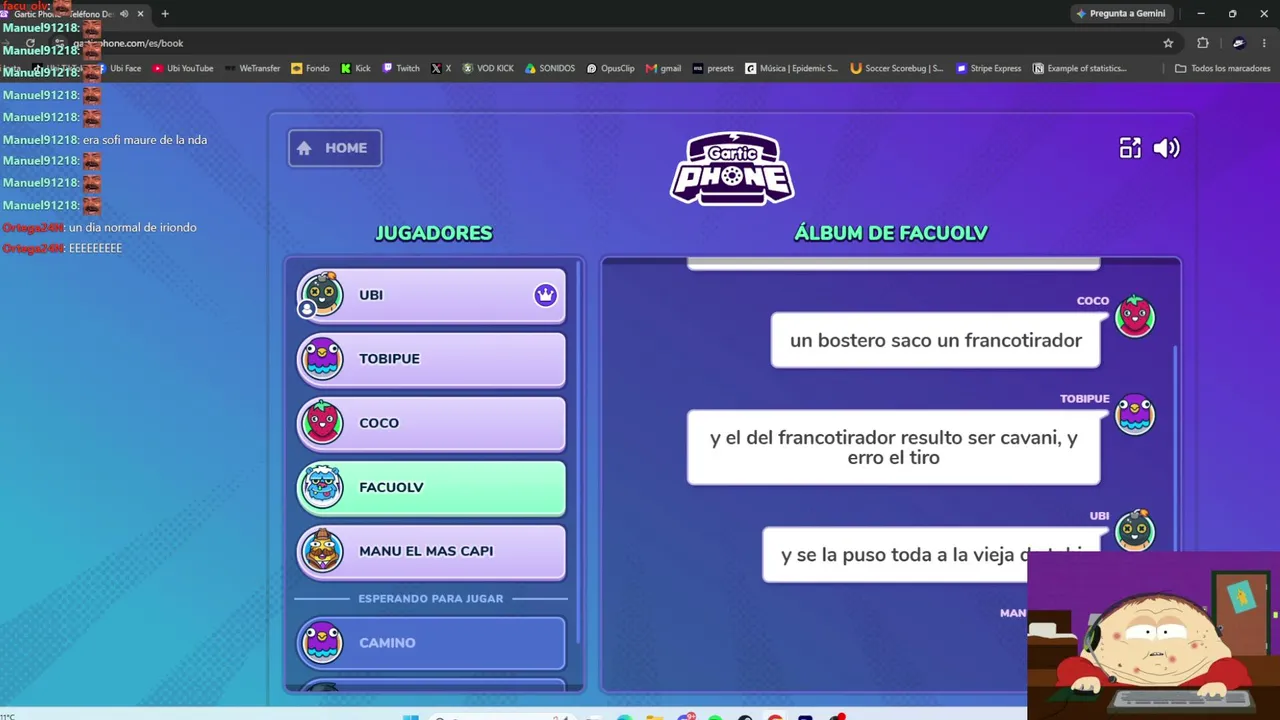Select player COCO in the players list

coord(431,423)
